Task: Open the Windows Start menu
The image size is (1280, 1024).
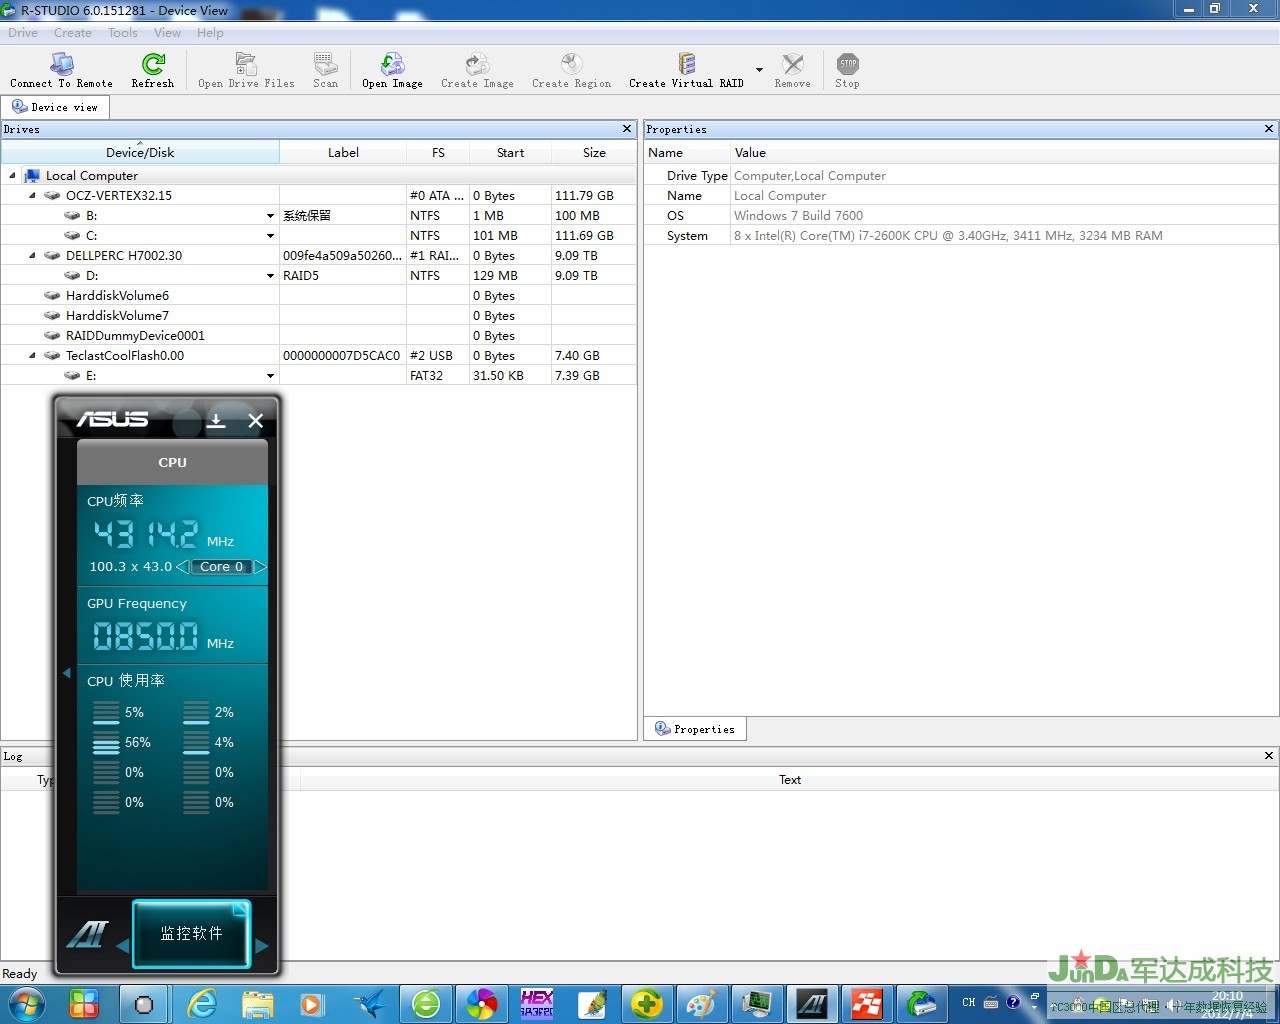Action: [25, 1003]
